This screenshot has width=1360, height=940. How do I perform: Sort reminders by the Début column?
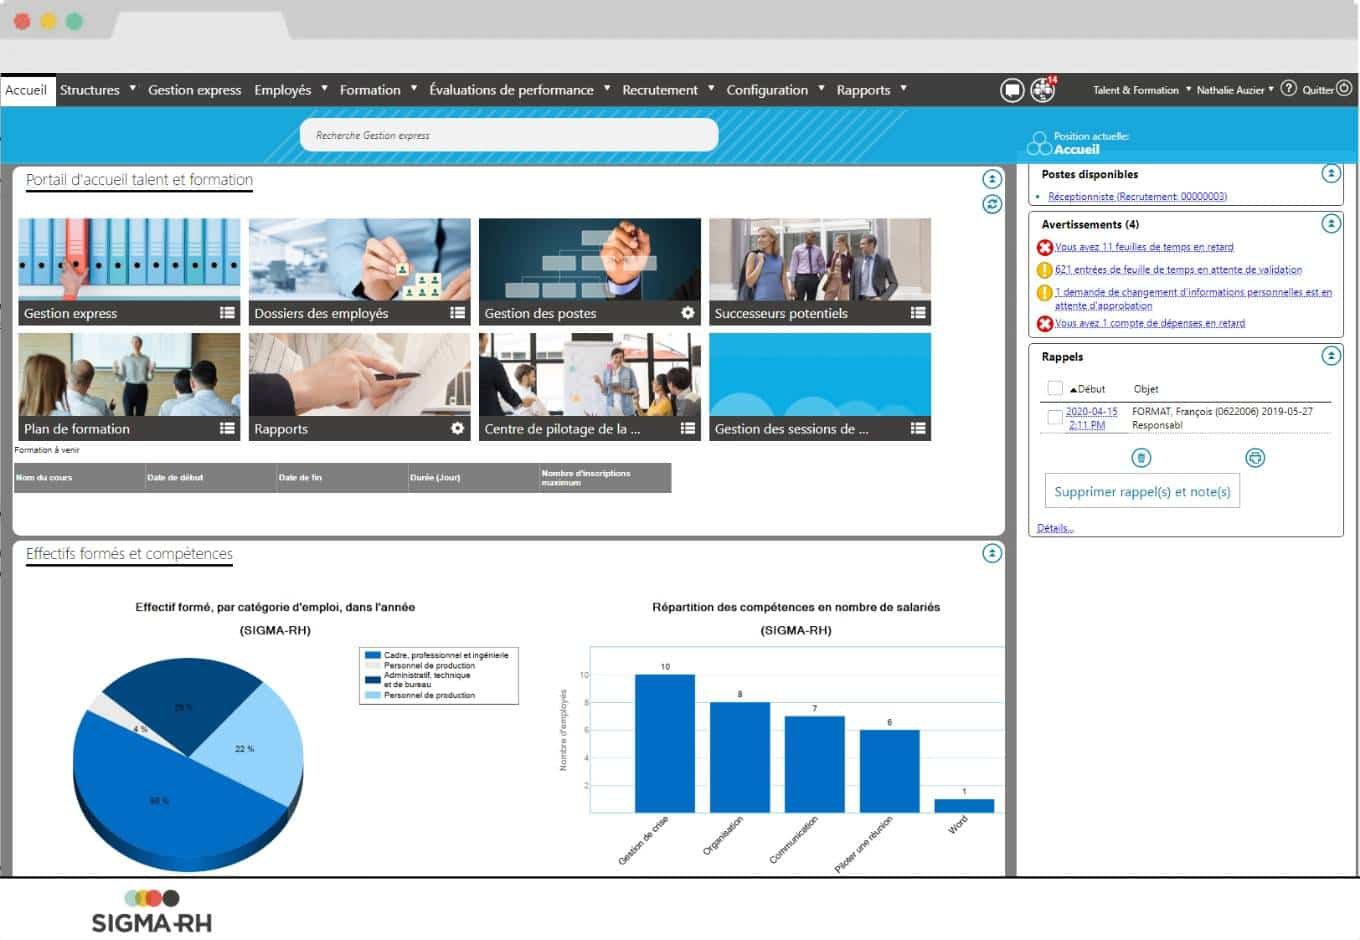pos(1088,389)
